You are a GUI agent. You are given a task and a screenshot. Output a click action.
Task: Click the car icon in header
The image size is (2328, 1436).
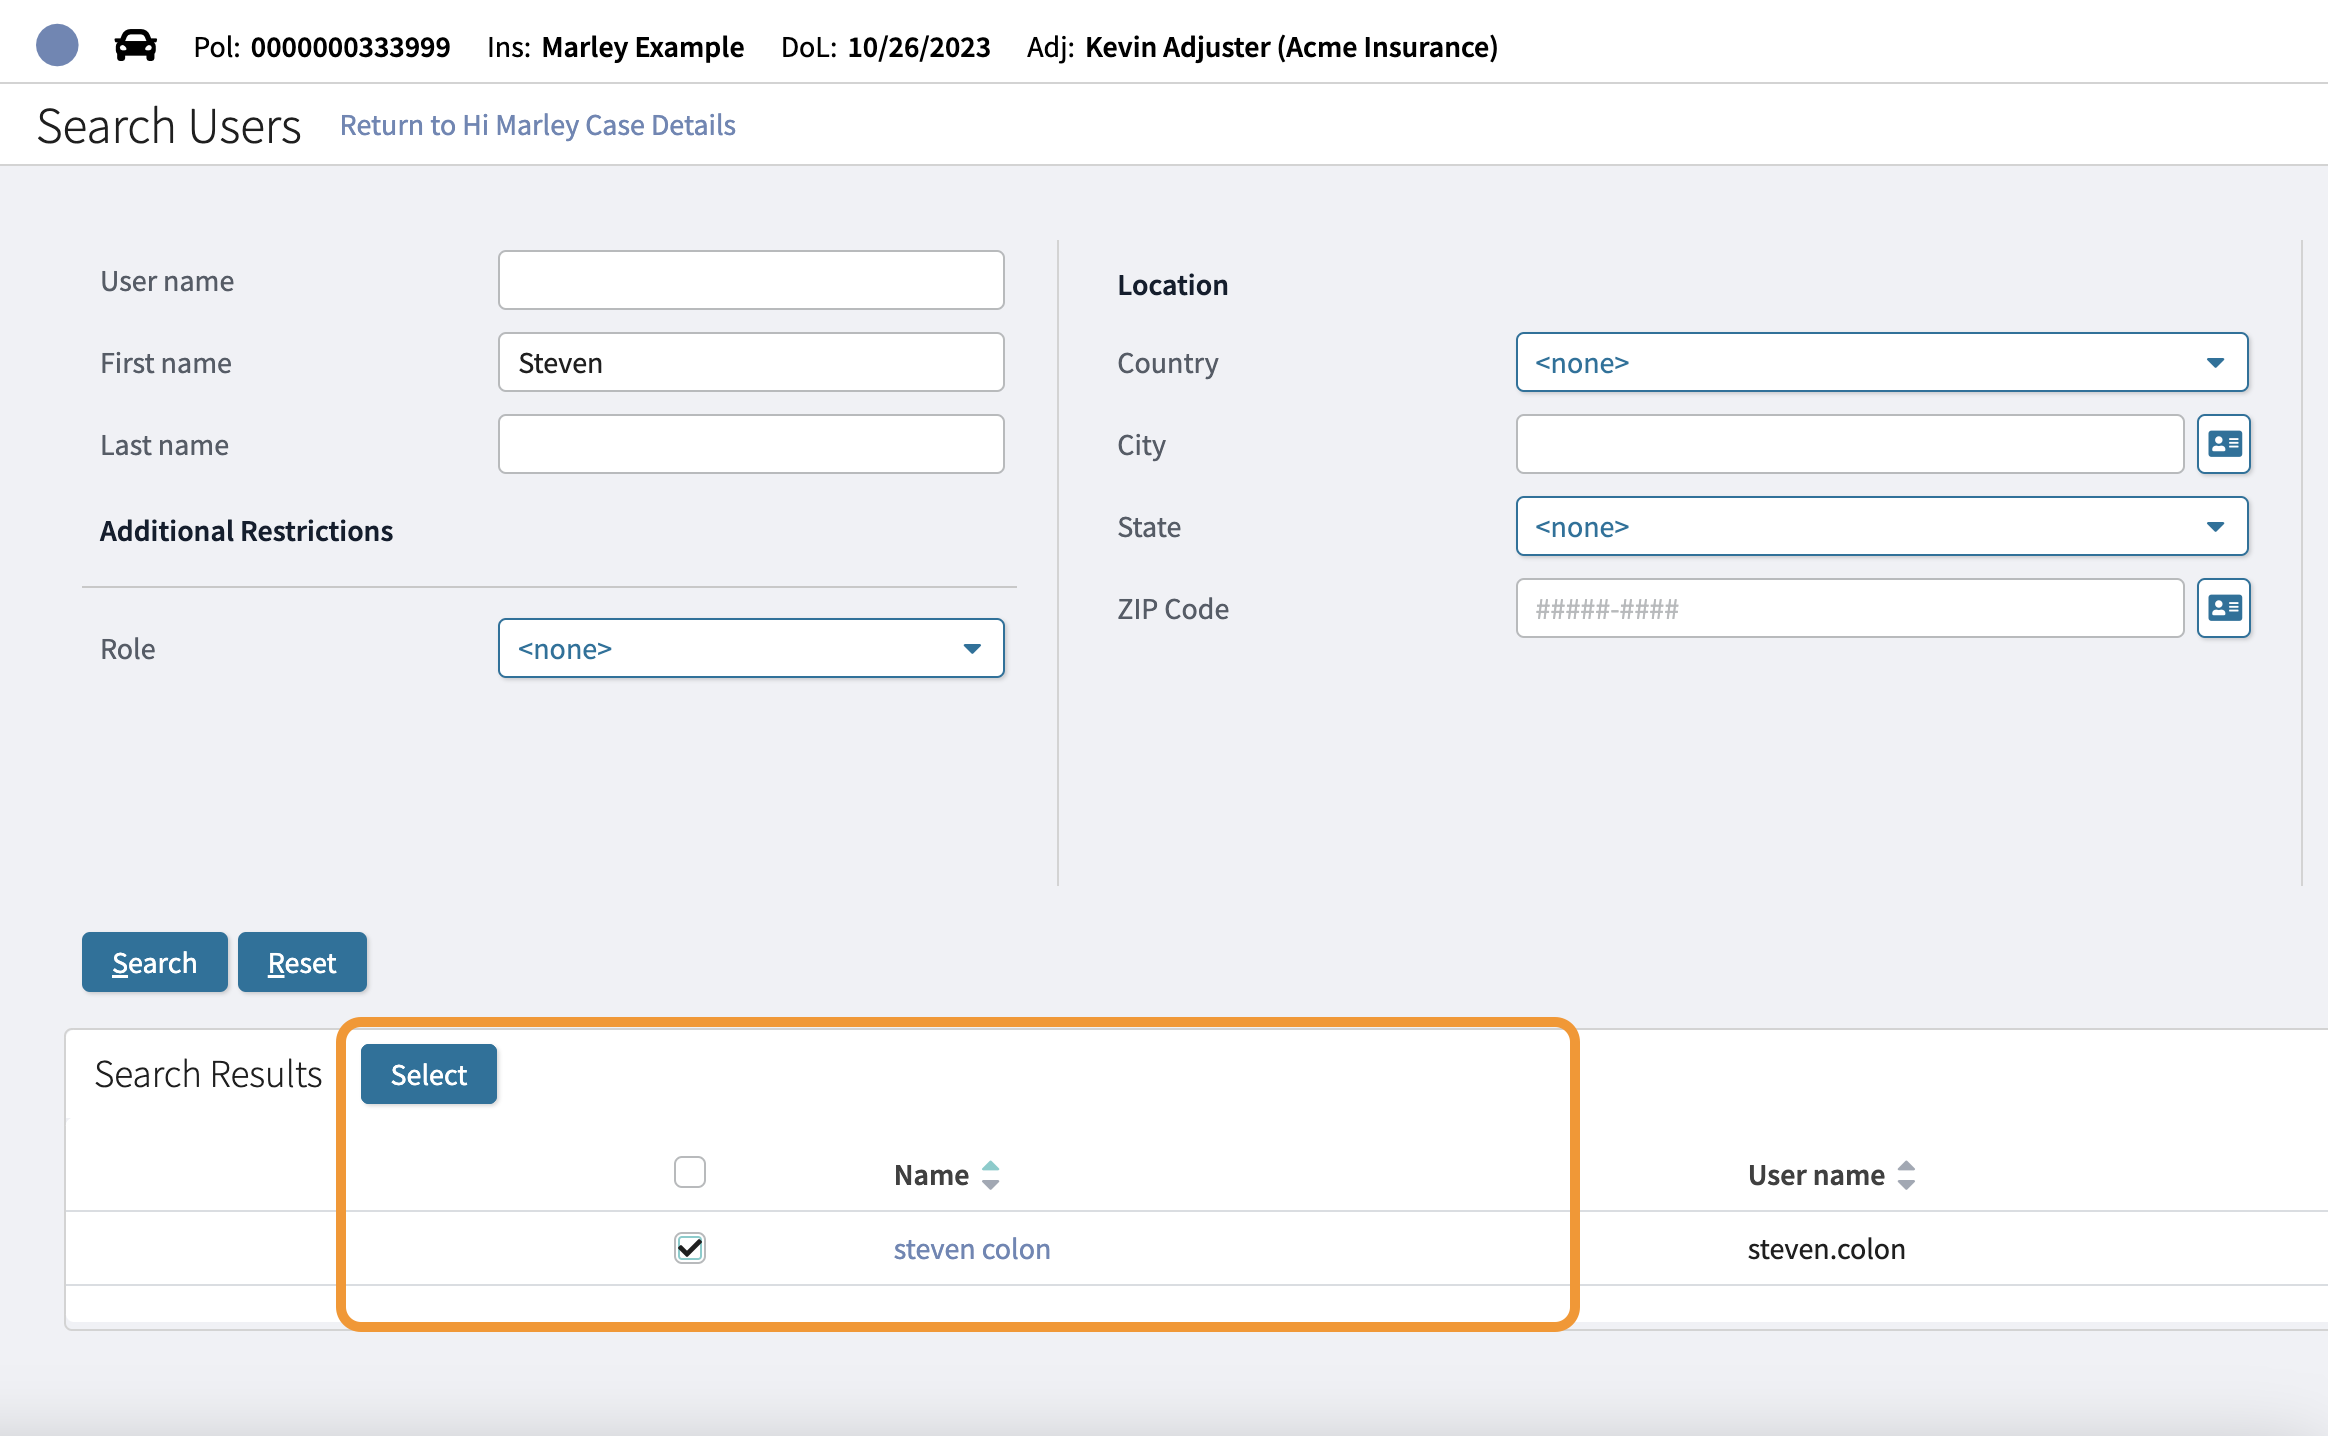pyautogui.click(x=135, y=46)
